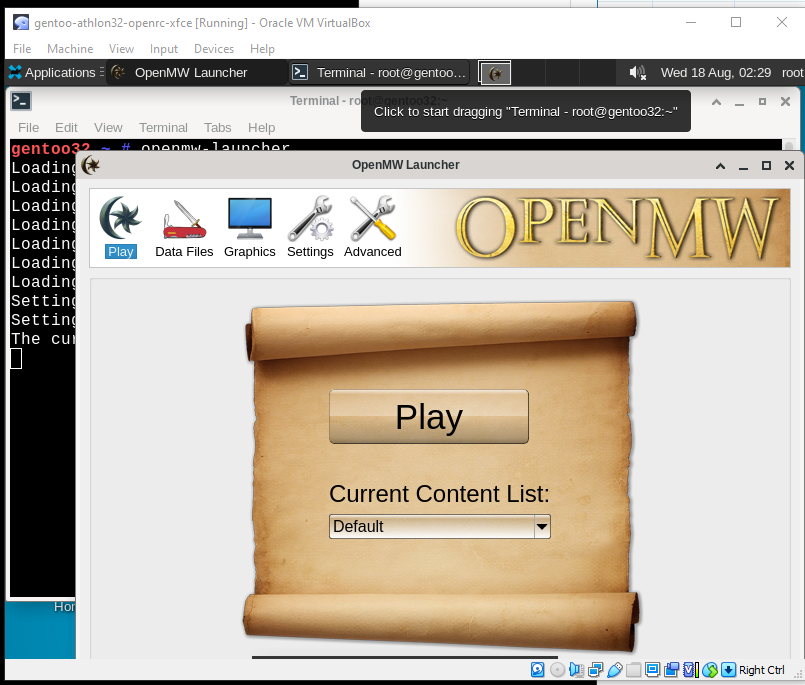Click the big Play button on the scroll
Image resolution: width=805 pixels, height=685 pixels.
coord(429,416)
